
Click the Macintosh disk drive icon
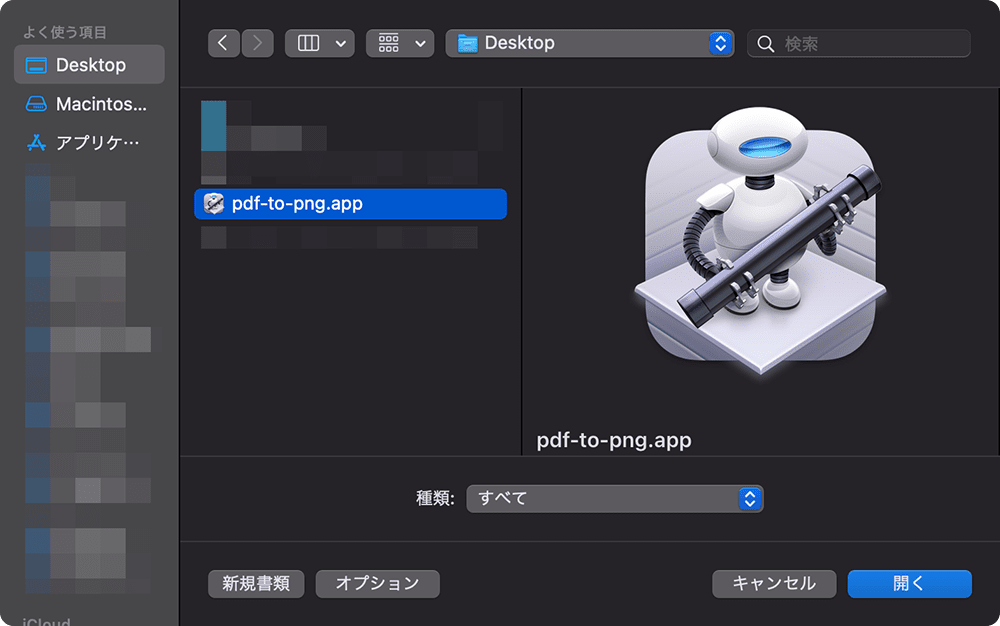[x=36, y=104]
